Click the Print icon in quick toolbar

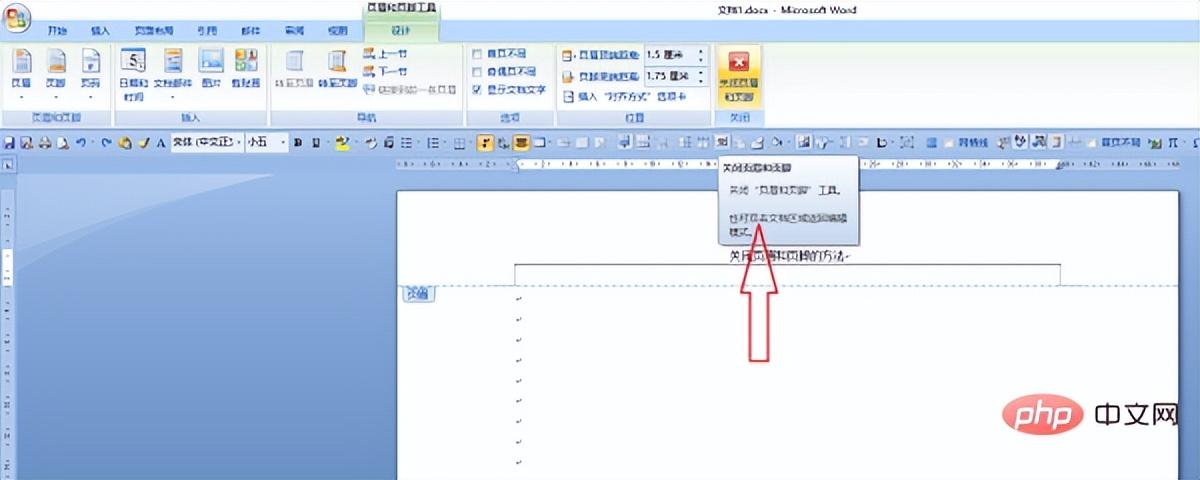(45, 143)
